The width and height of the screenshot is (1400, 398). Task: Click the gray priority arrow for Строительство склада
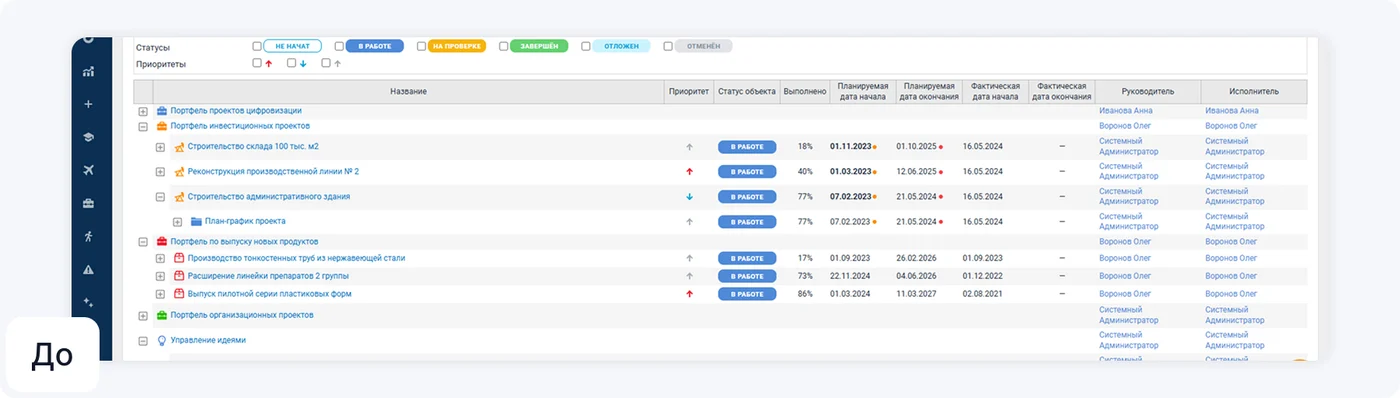click(x=689, y=147)
